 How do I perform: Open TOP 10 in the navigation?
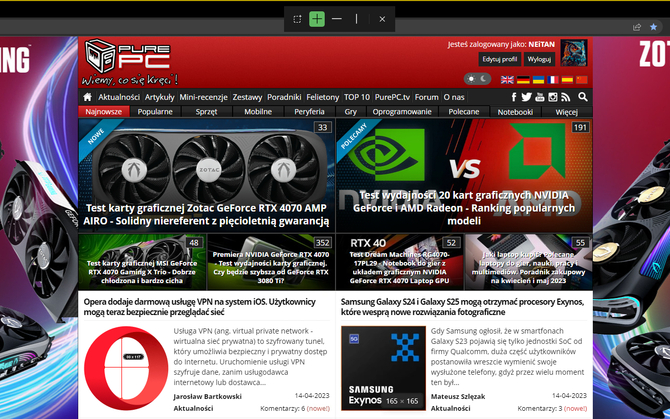pyautogui.click(x=357, y=97)
